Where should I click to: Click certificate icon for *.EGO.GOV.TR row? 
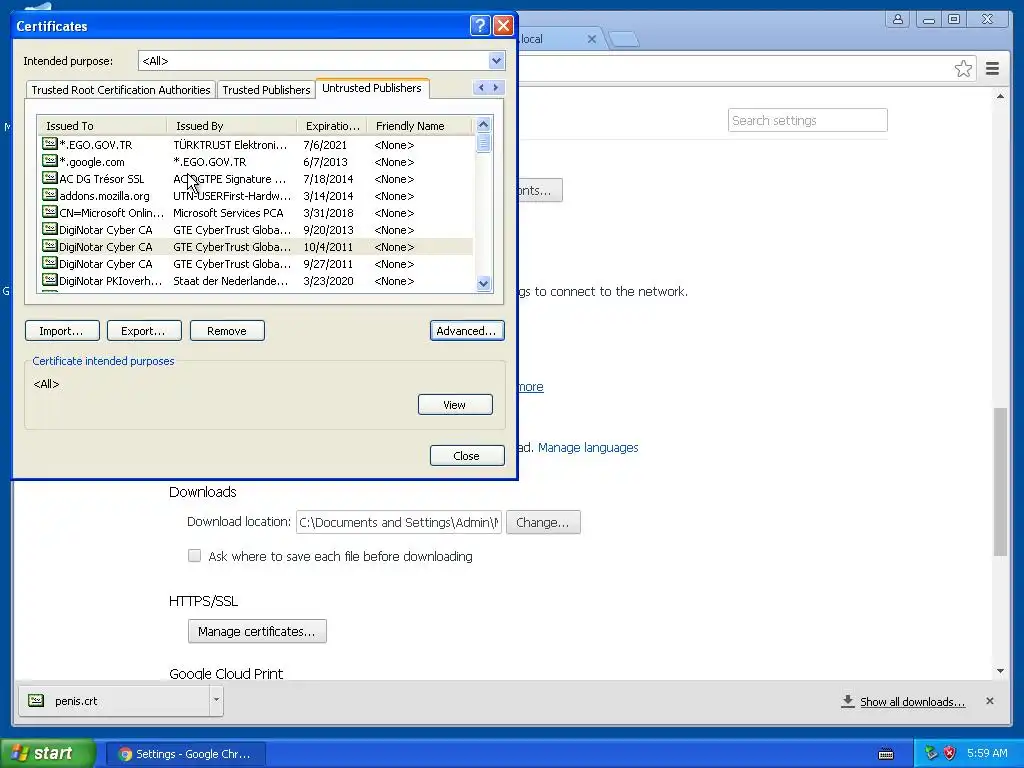[50, 144]
